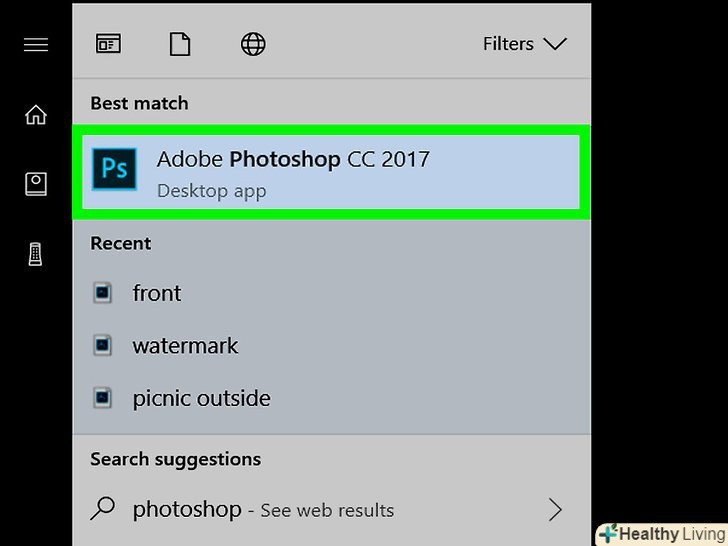Select photoshop See web results suggestion
Viewport: 728px width, 546px height.
[x=263, y=510]
